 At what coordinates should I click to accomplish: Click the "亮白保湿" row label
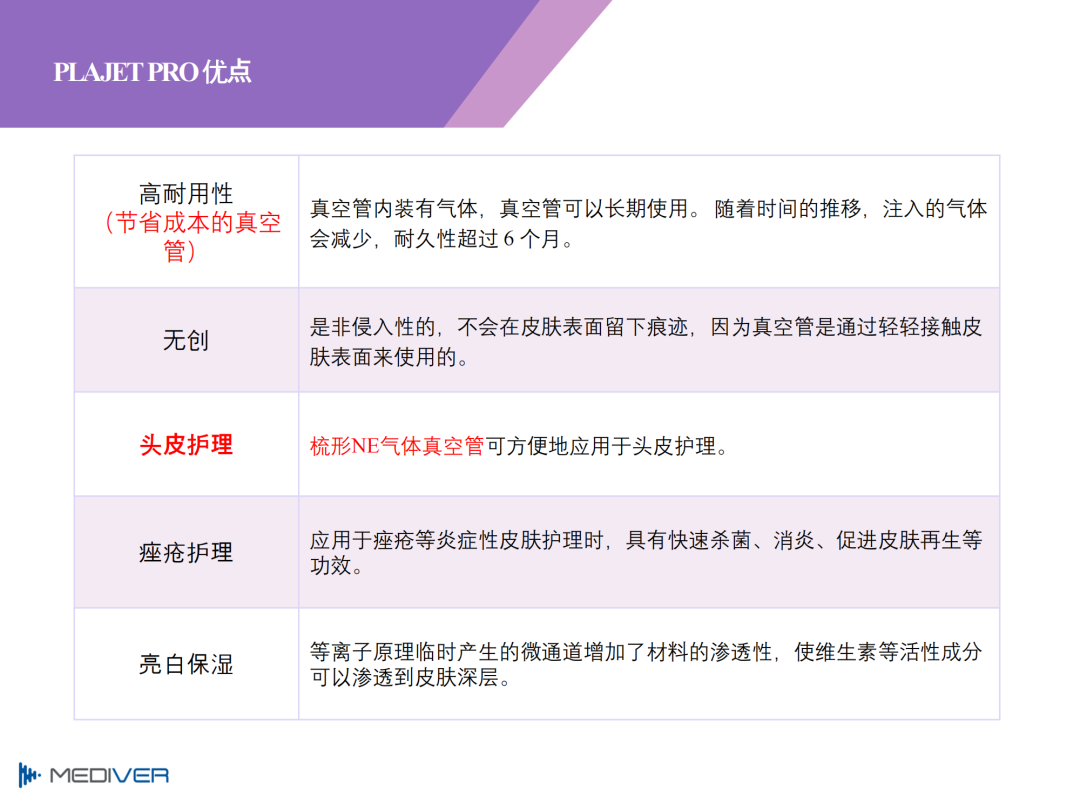[x=186, y=664]
